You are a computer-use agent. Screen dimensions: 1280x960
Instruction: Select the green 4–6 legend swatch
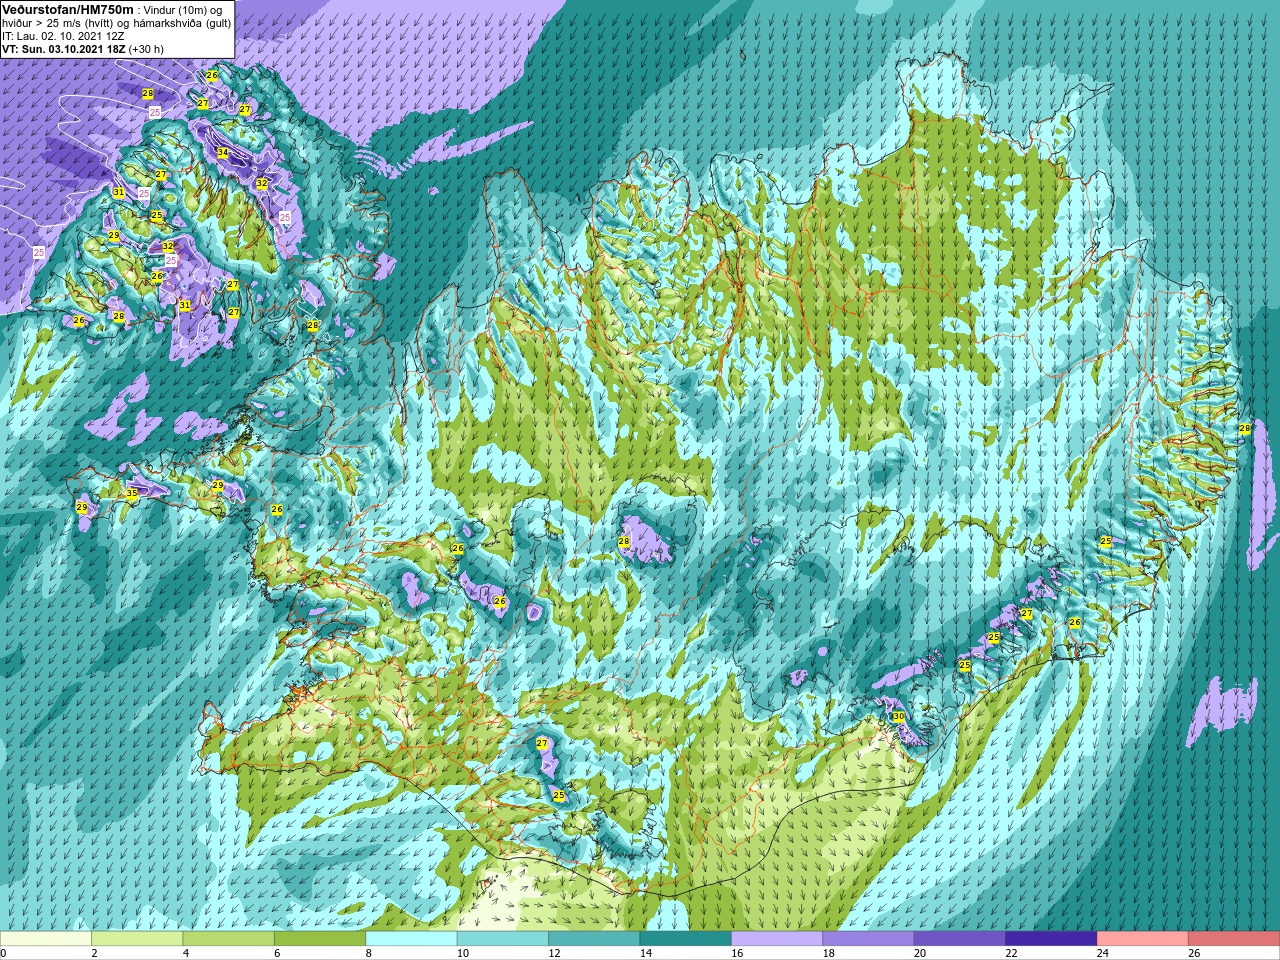click(228, 939)
